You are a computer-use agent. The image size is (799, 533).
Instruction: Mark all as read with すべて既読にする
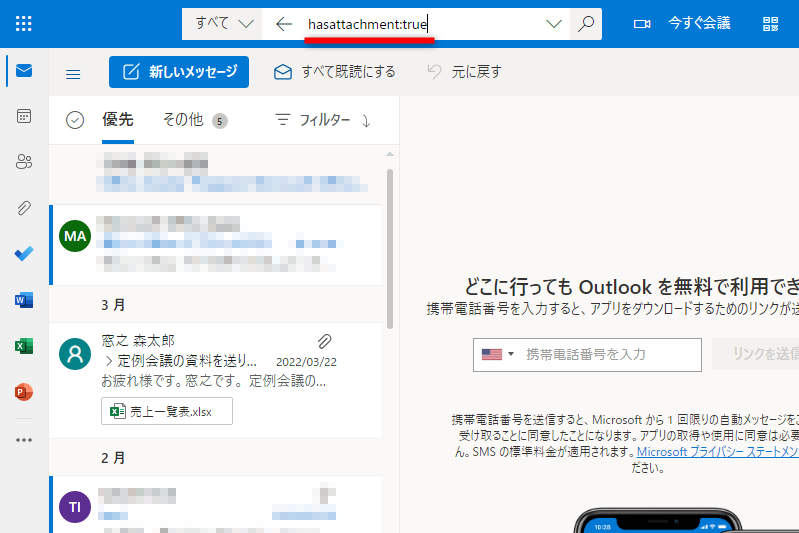tap(334, 72)
